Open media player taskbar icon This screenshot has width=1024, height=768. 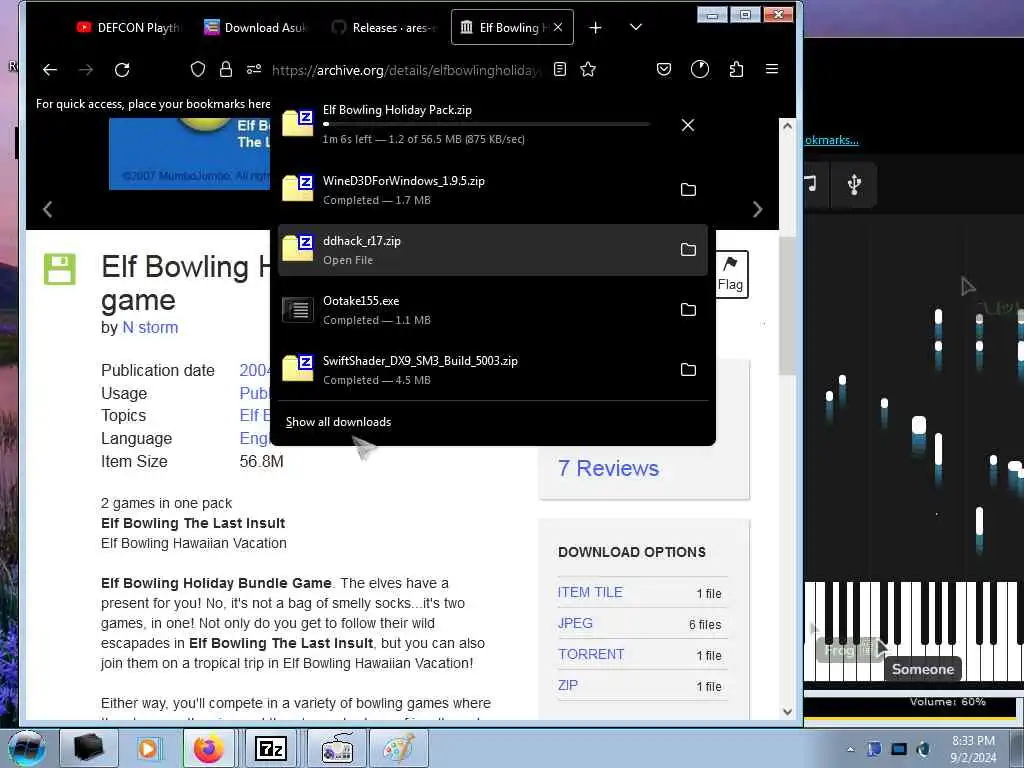pos(148,748)
